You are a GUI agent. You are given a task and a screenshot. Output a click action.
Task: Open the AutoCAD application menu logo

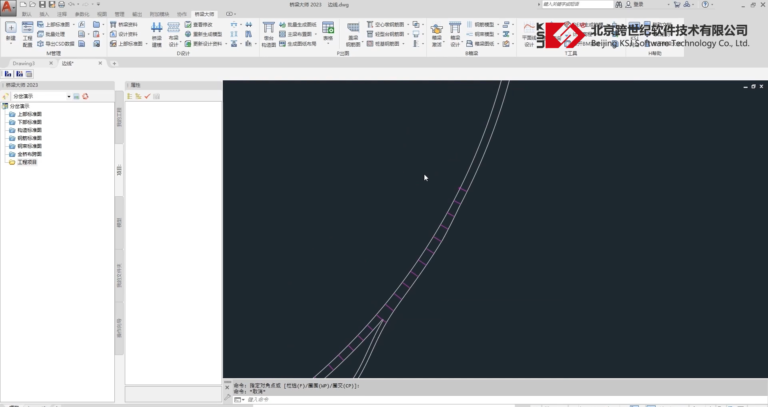8,7
